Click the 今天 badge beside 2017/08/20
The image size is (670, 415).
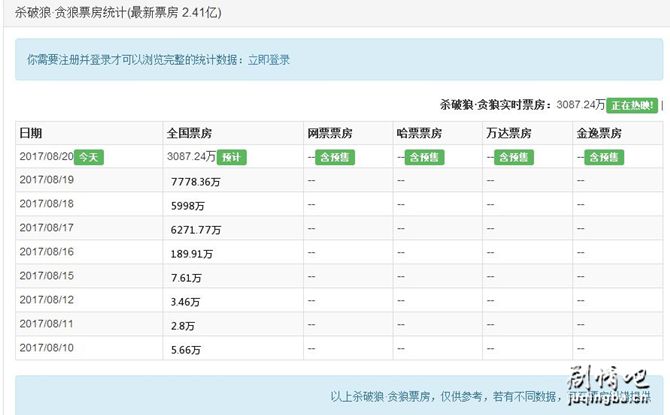pyautogui.click(x=87, y=157)
